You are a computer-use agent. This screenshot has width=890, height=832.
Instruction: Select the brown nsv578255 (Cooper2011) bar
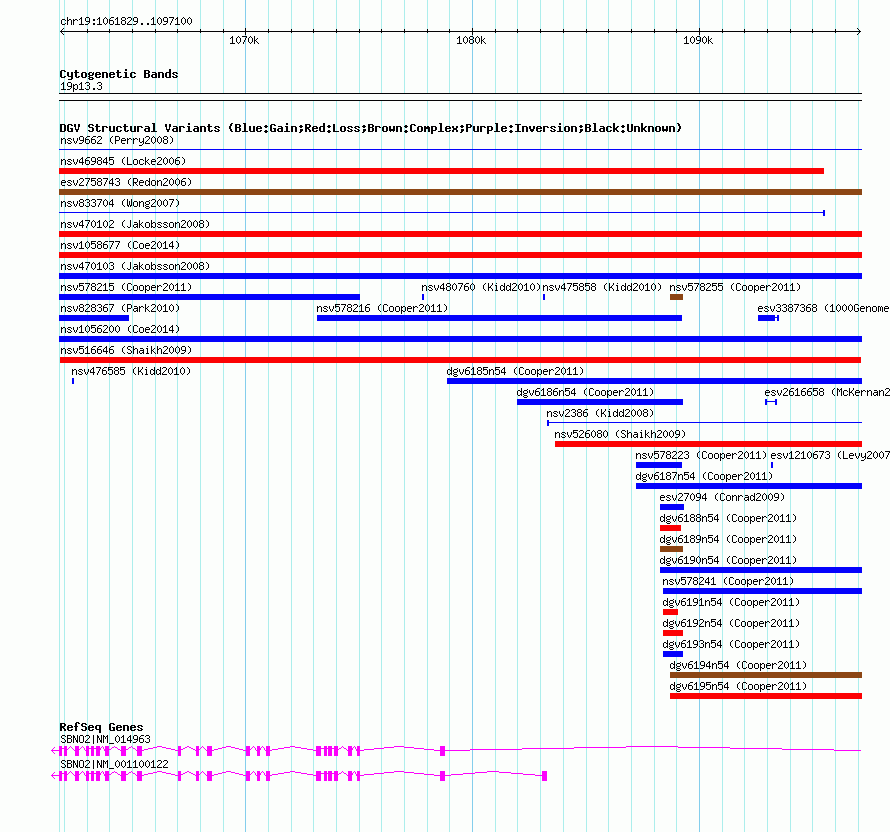pos(676,297)
